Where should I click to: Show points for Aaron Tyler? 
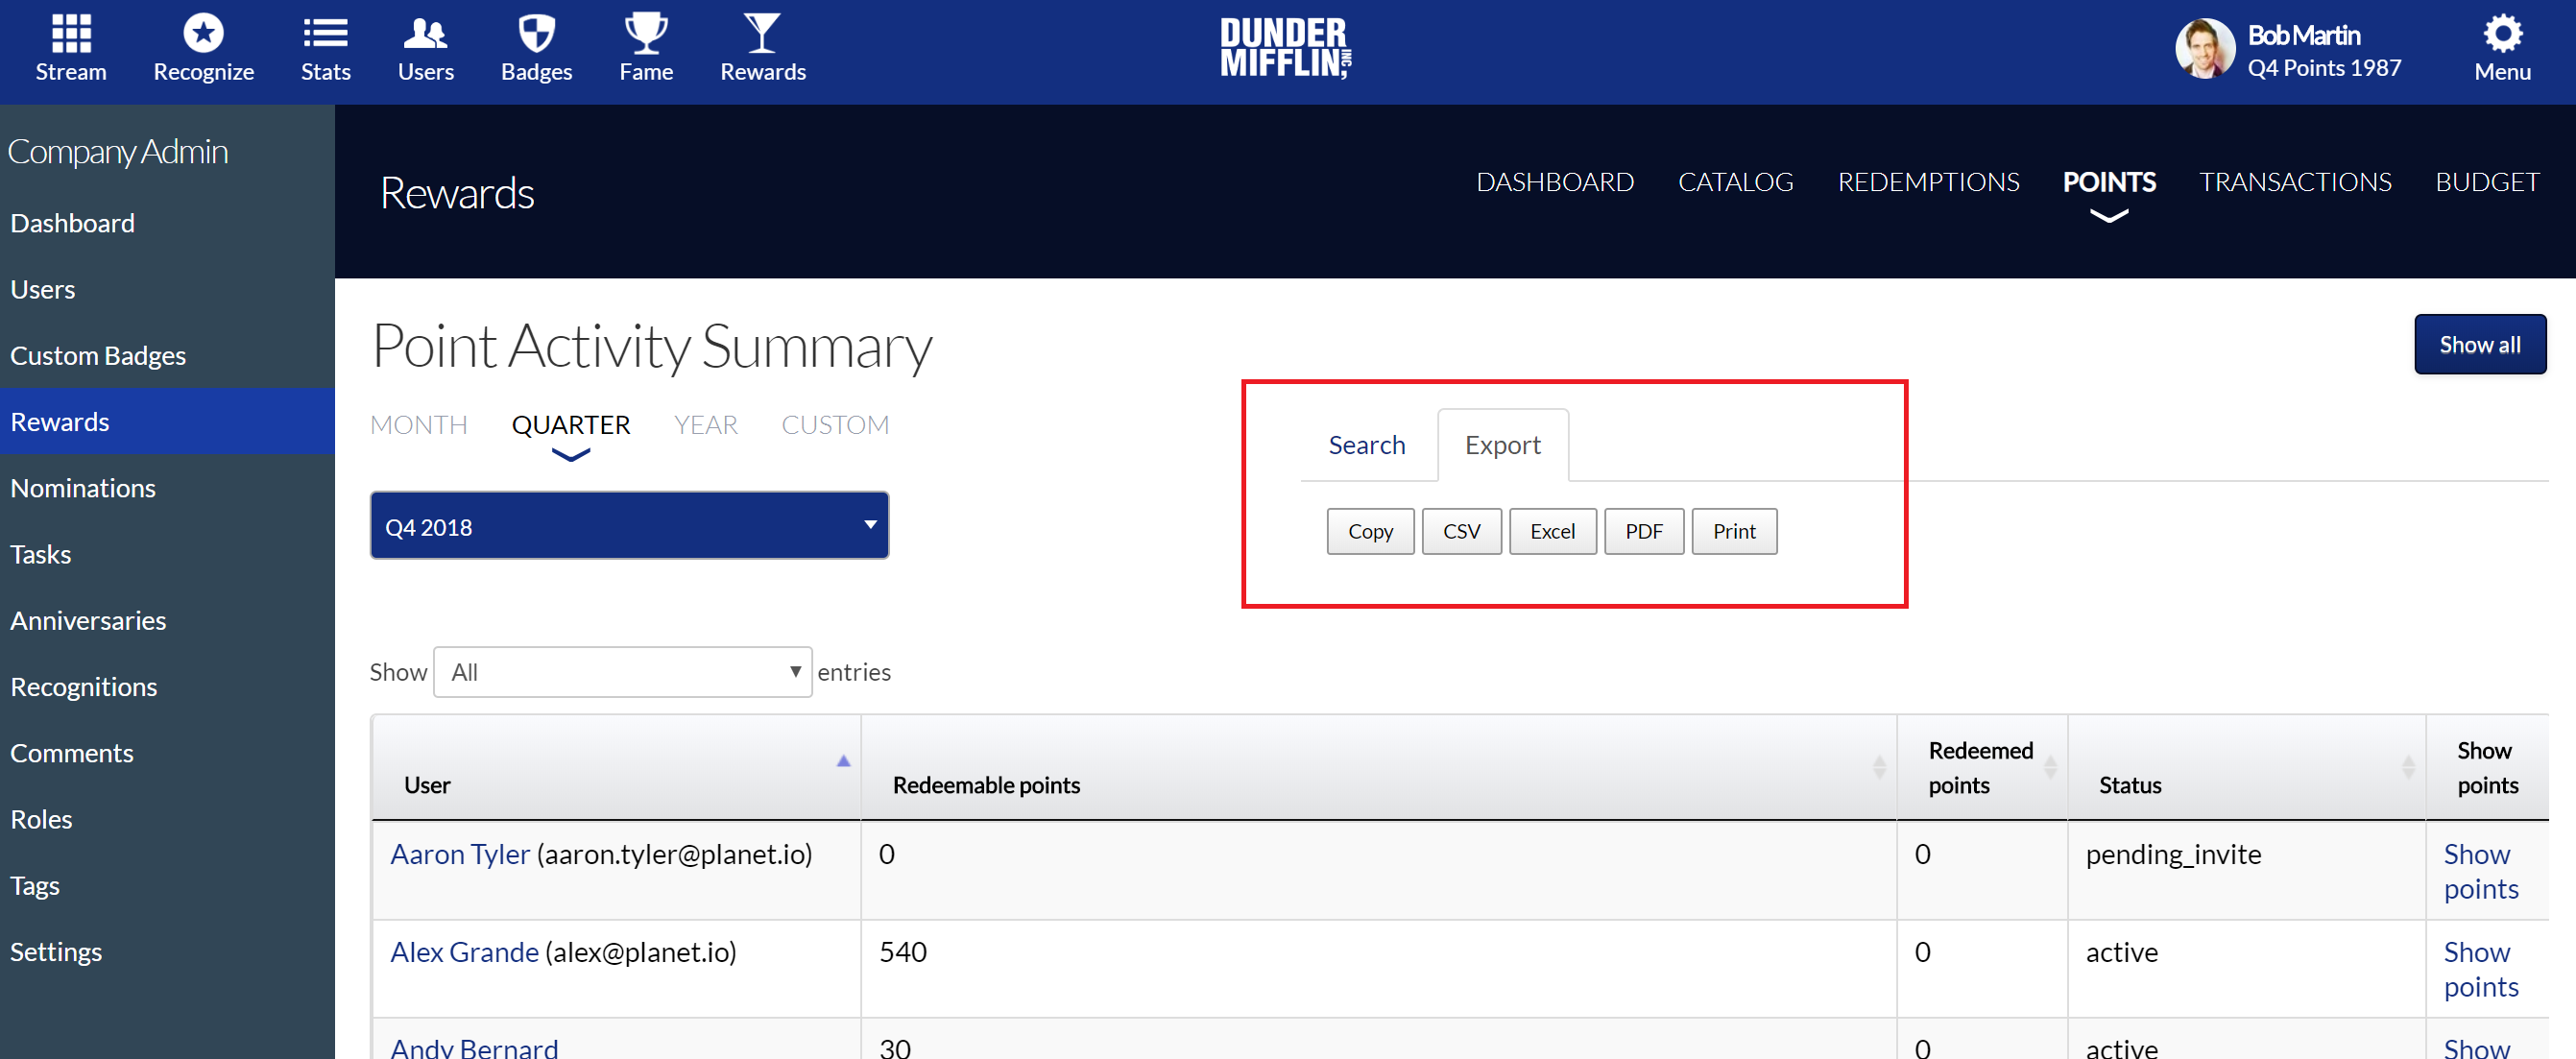2481,871
